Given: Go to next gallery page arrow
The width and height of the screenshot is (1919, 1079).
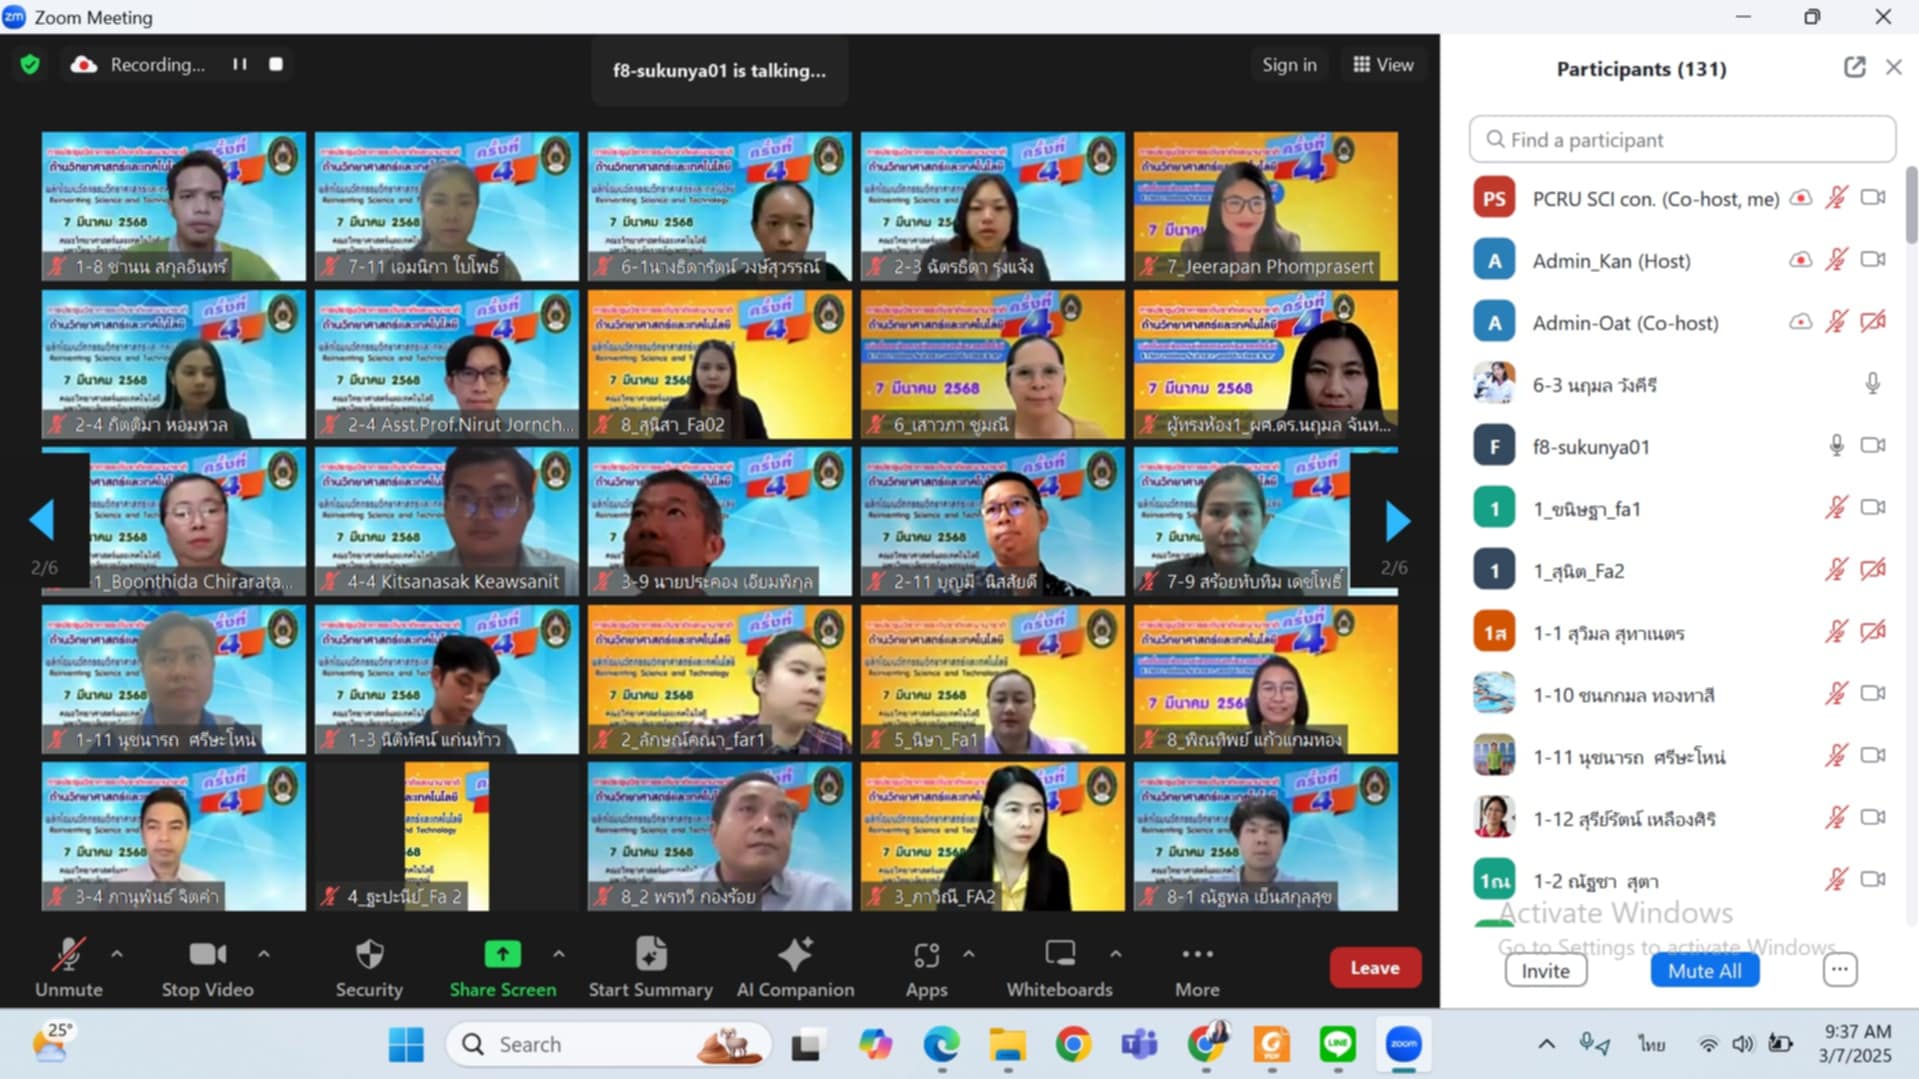Looking at the screenshot, I should (1397, 521).
